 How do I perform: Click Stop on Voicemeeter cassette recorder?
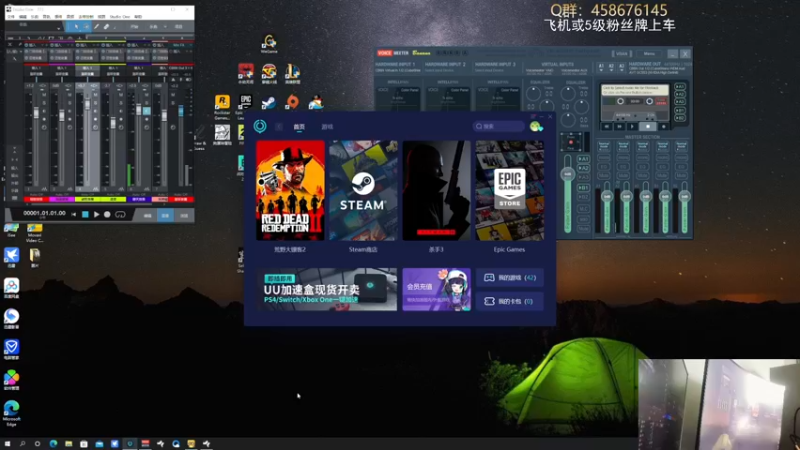pos(648,126)
